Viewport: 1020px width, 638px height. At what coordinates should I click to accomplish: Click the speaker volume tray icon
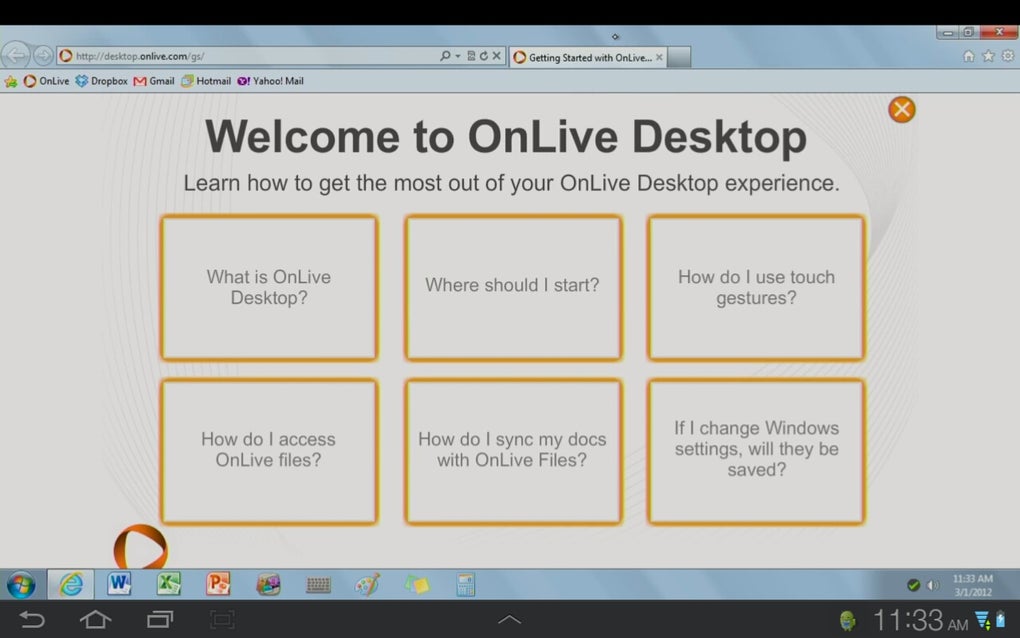[933, 585]
